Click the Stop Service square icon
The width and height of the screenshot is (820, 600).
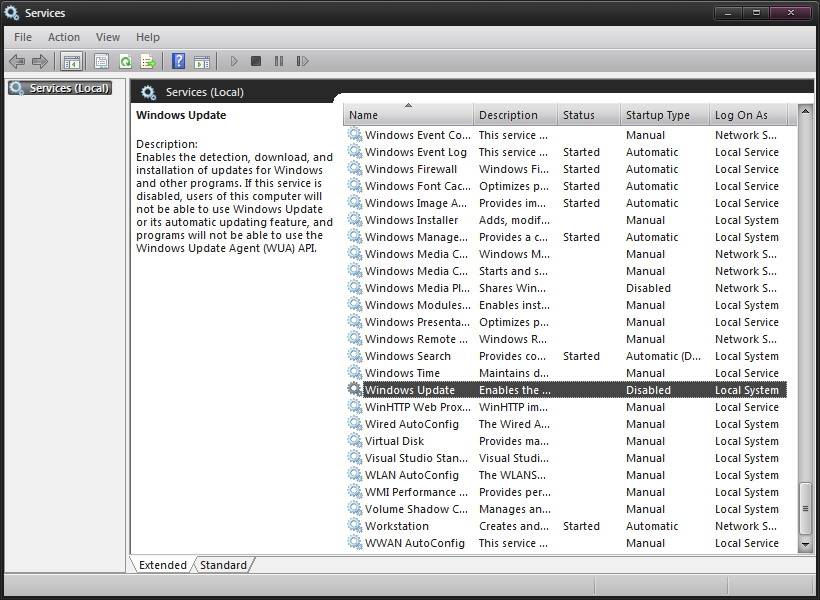[x=256, y=62]
